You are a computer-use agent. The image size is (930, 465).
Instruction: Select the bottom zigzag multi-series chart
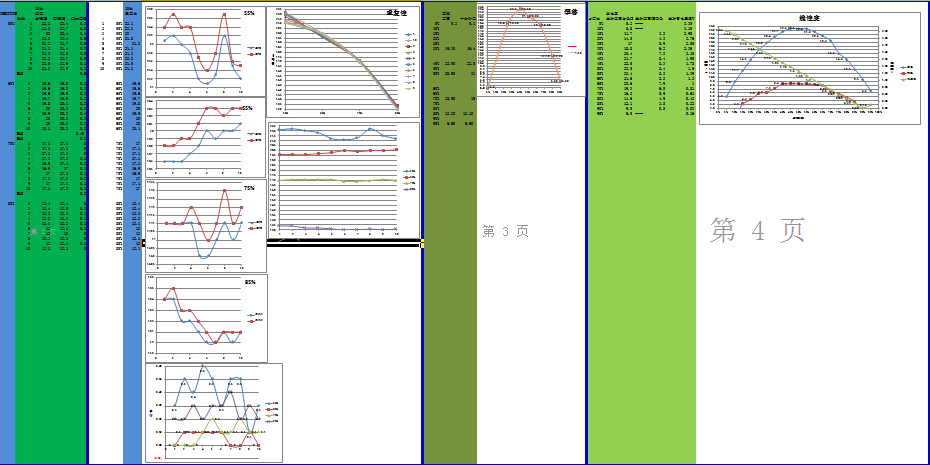(x=214, y=413)
